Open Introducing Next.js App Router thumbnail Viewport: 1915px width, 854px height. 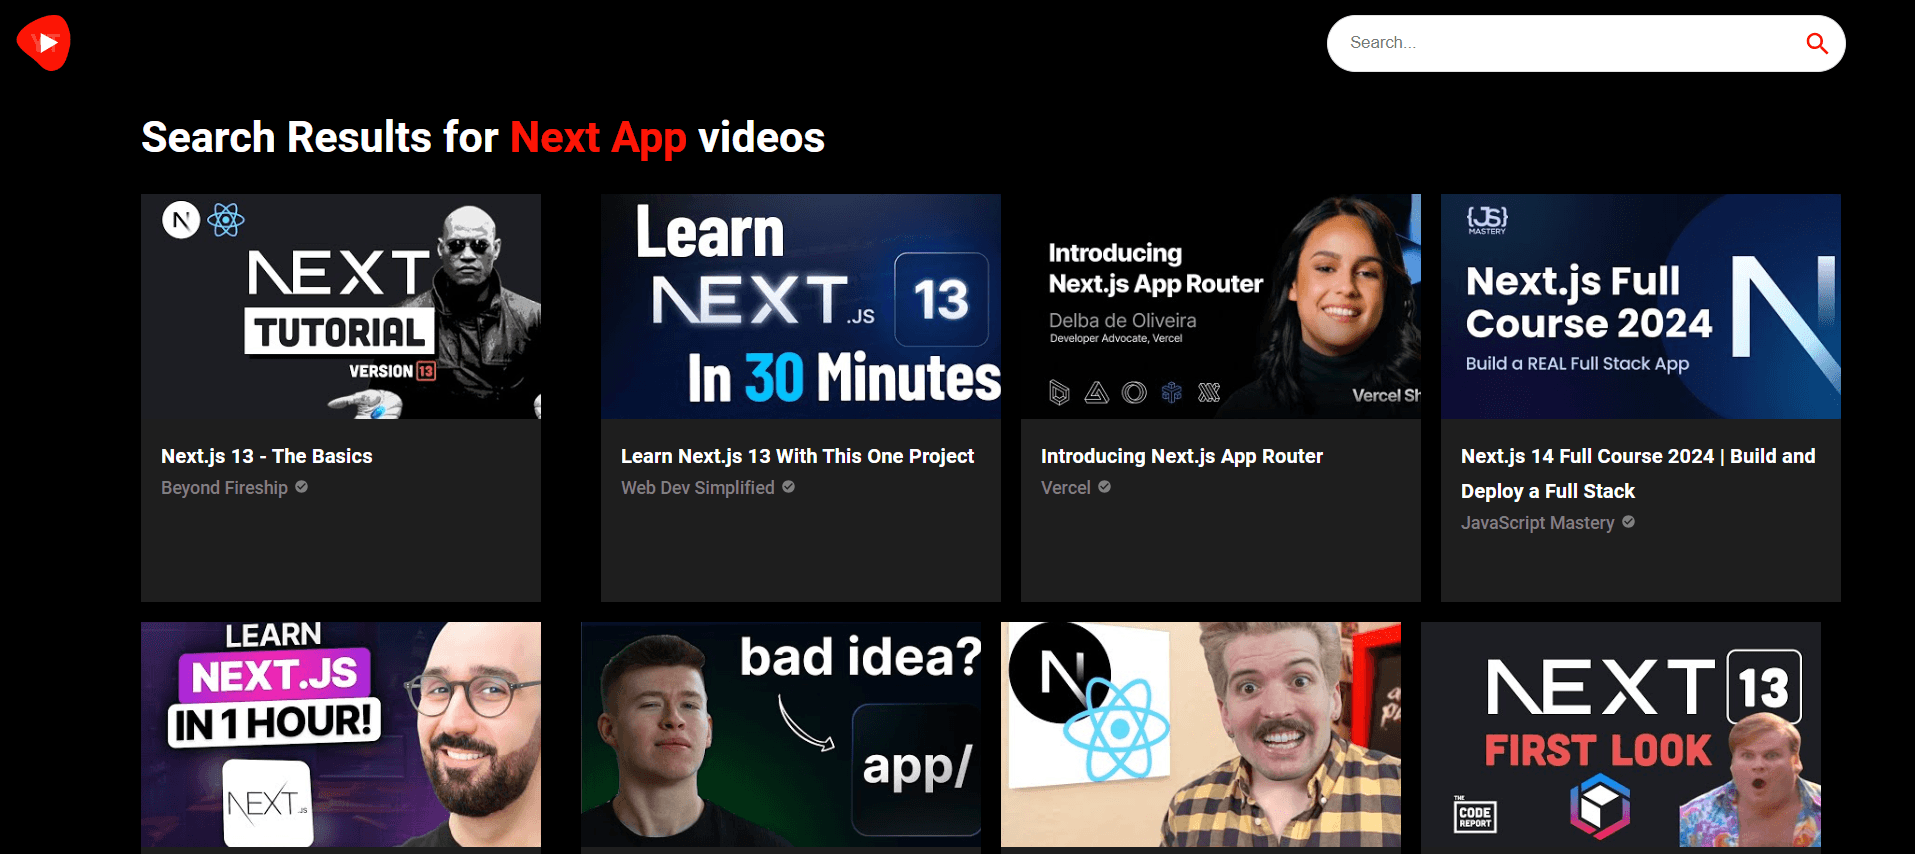click(1221, 306)
